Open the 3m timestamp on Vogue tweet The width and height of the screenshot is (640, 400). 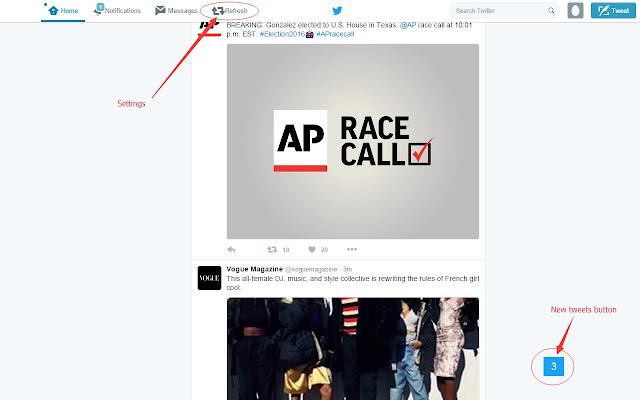(347, 269)
